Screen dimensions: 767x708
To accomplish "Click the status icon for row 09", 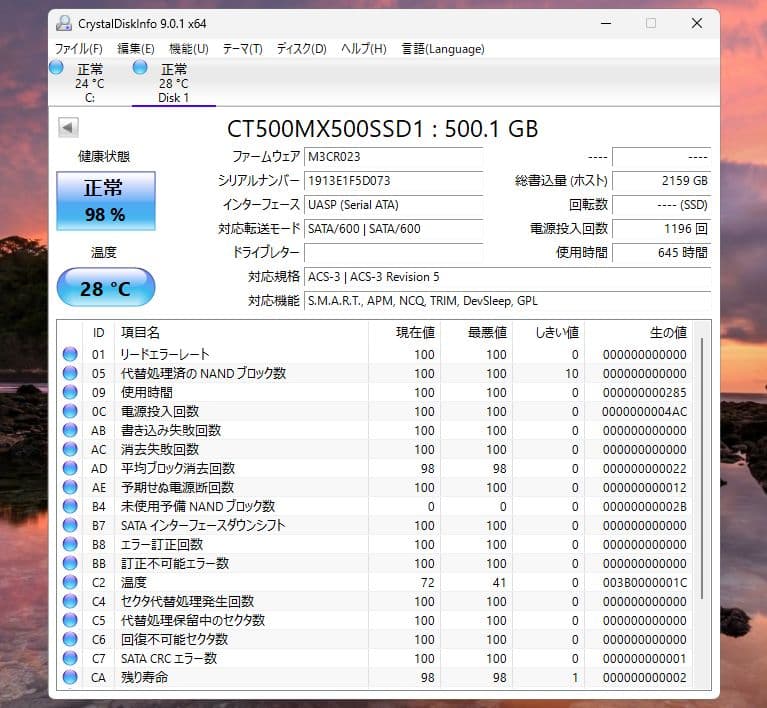I will (70, 392).
